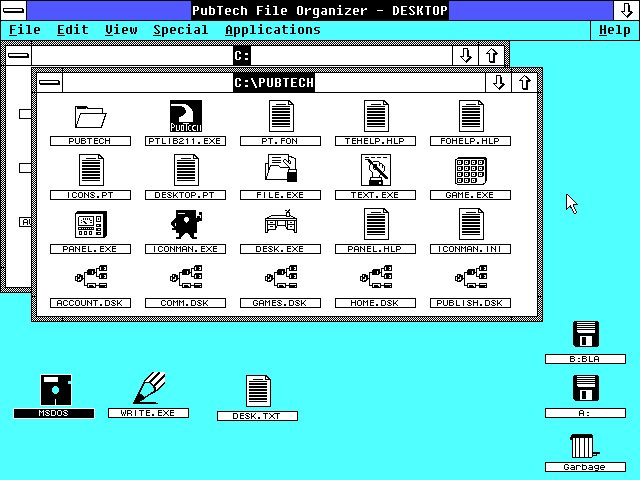This screenshot has width=640, height=480.
Task: Open the PUBTECH folder icon
Action: pyautogui.click(x=91, y=117)
